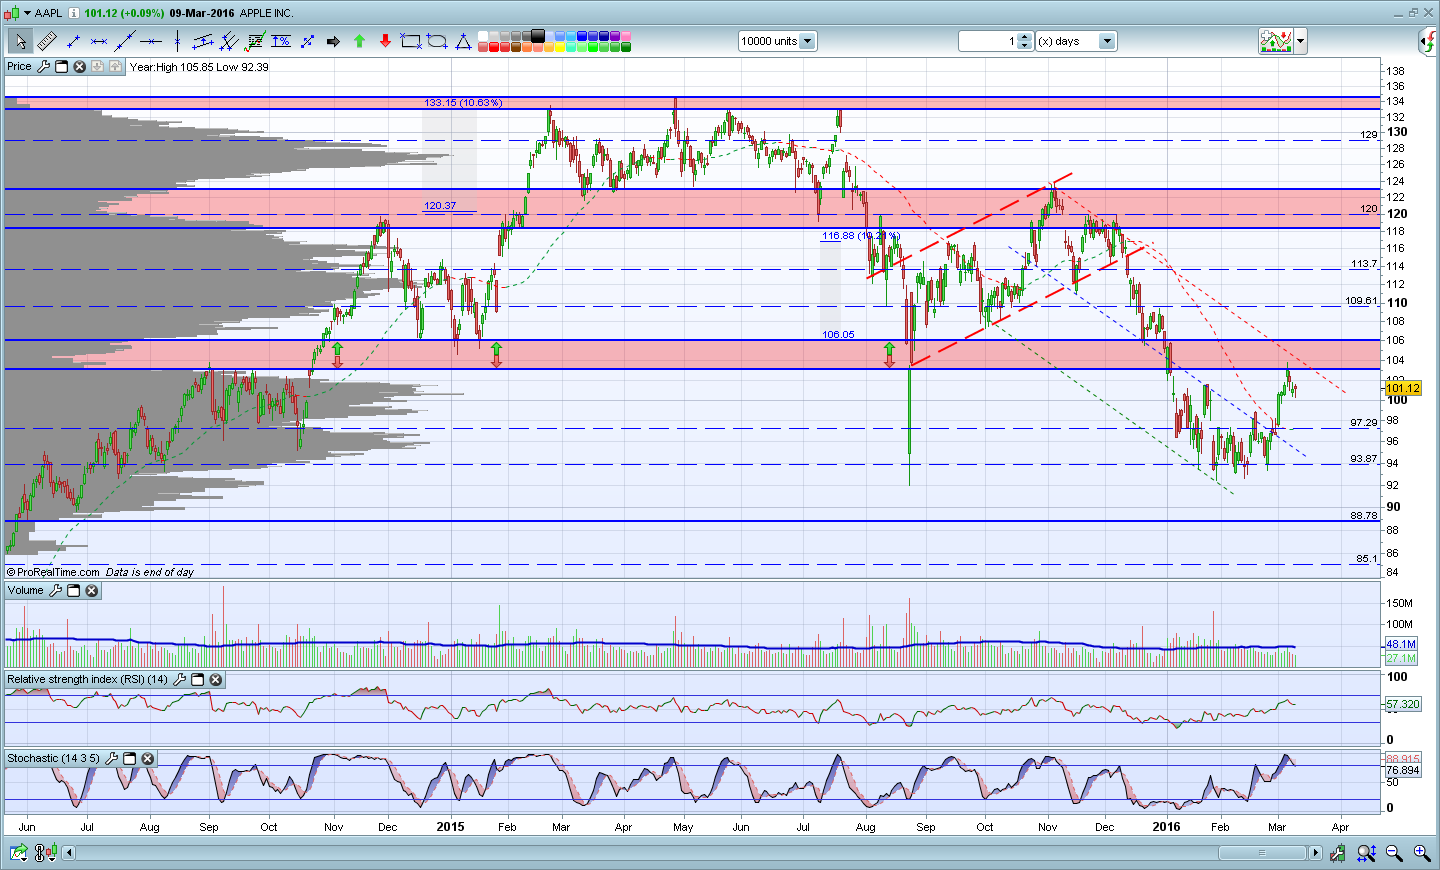Viewport: 1440px width, 870px height.
Task: Select the triangle drawing tool
Action: click(x=463, y=41)
